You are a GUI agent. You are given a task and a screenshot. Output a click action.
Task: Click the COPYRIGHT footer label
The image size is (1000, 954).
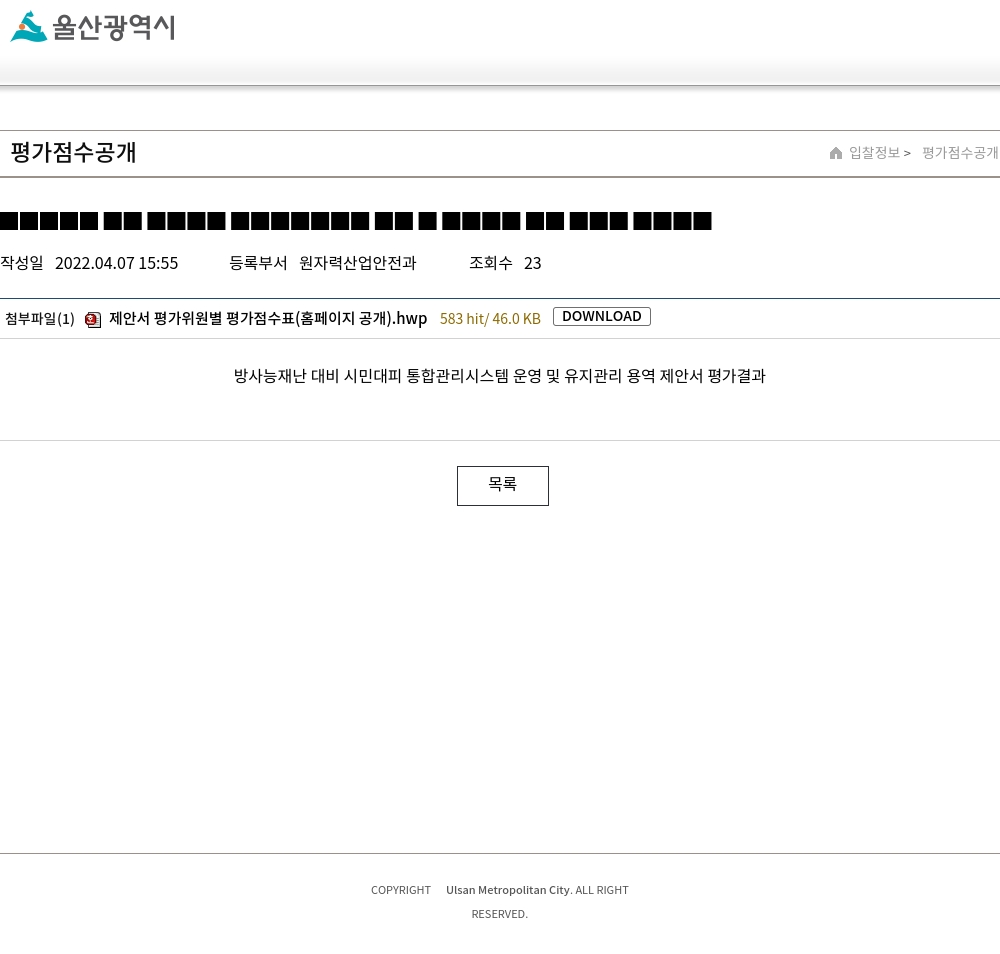401,890
